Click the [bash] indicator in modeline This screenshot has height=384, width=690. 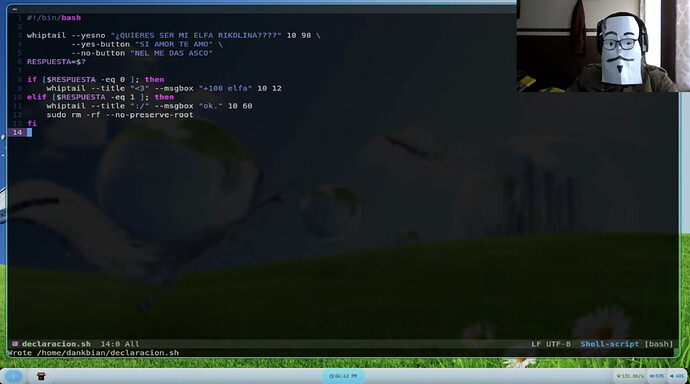coord(659,344)
